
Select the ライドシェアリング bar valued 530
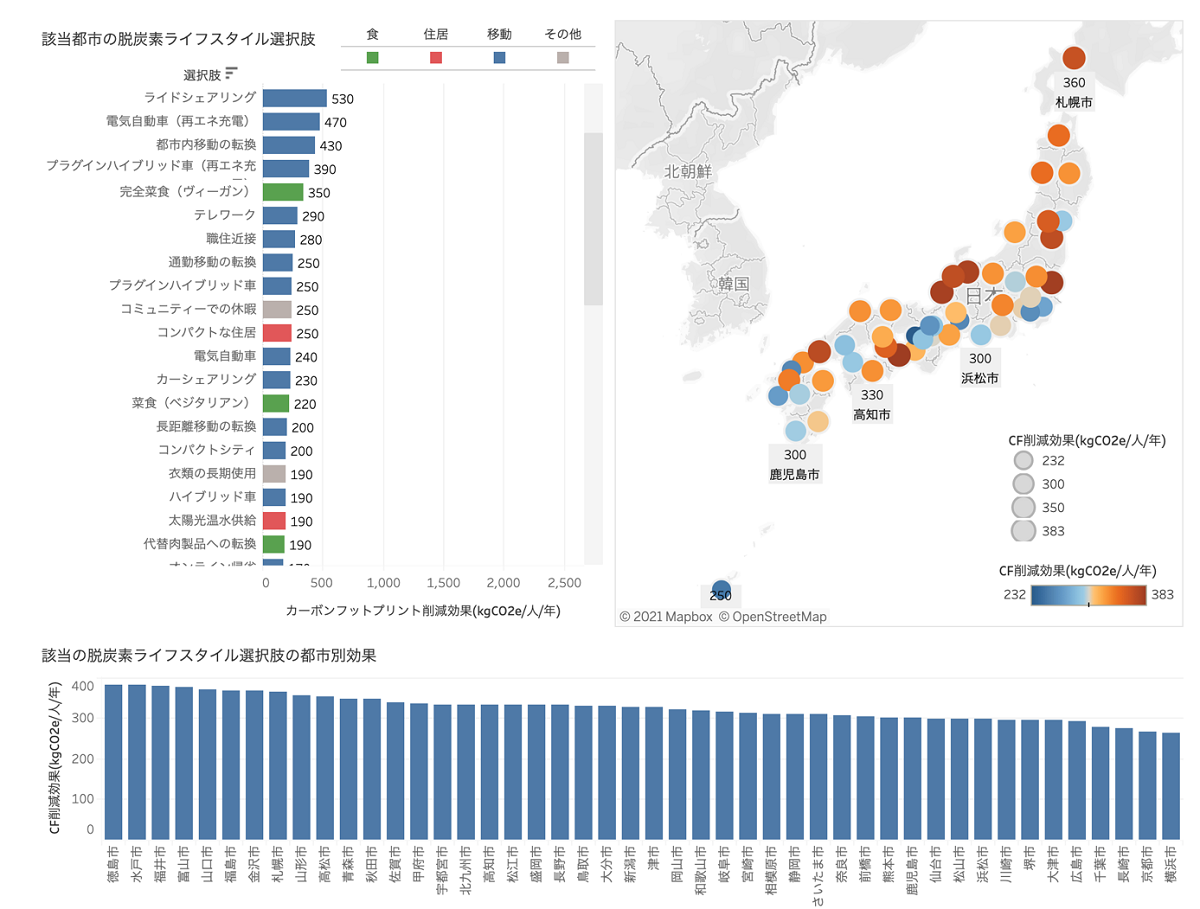tap(294, 98)
